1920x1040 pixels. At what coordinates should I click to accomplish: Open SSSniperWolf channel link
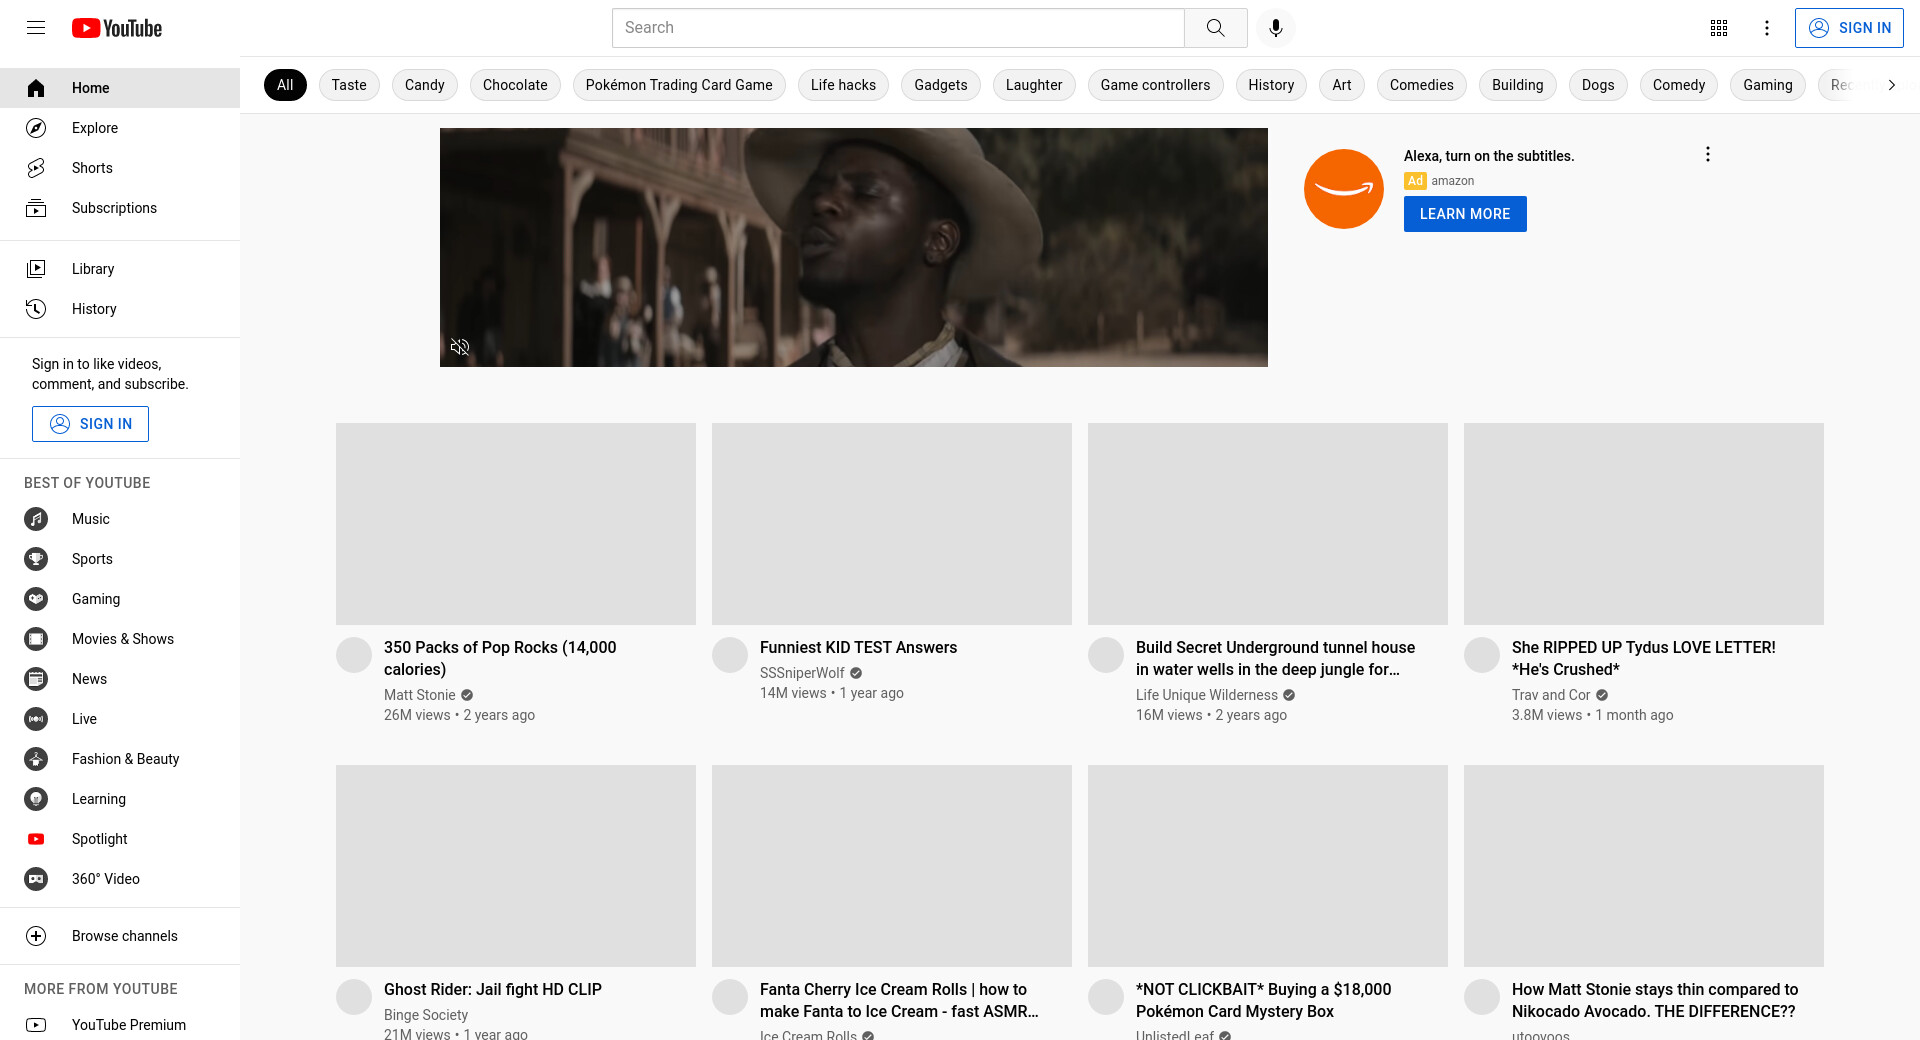[x=802, y=673]
